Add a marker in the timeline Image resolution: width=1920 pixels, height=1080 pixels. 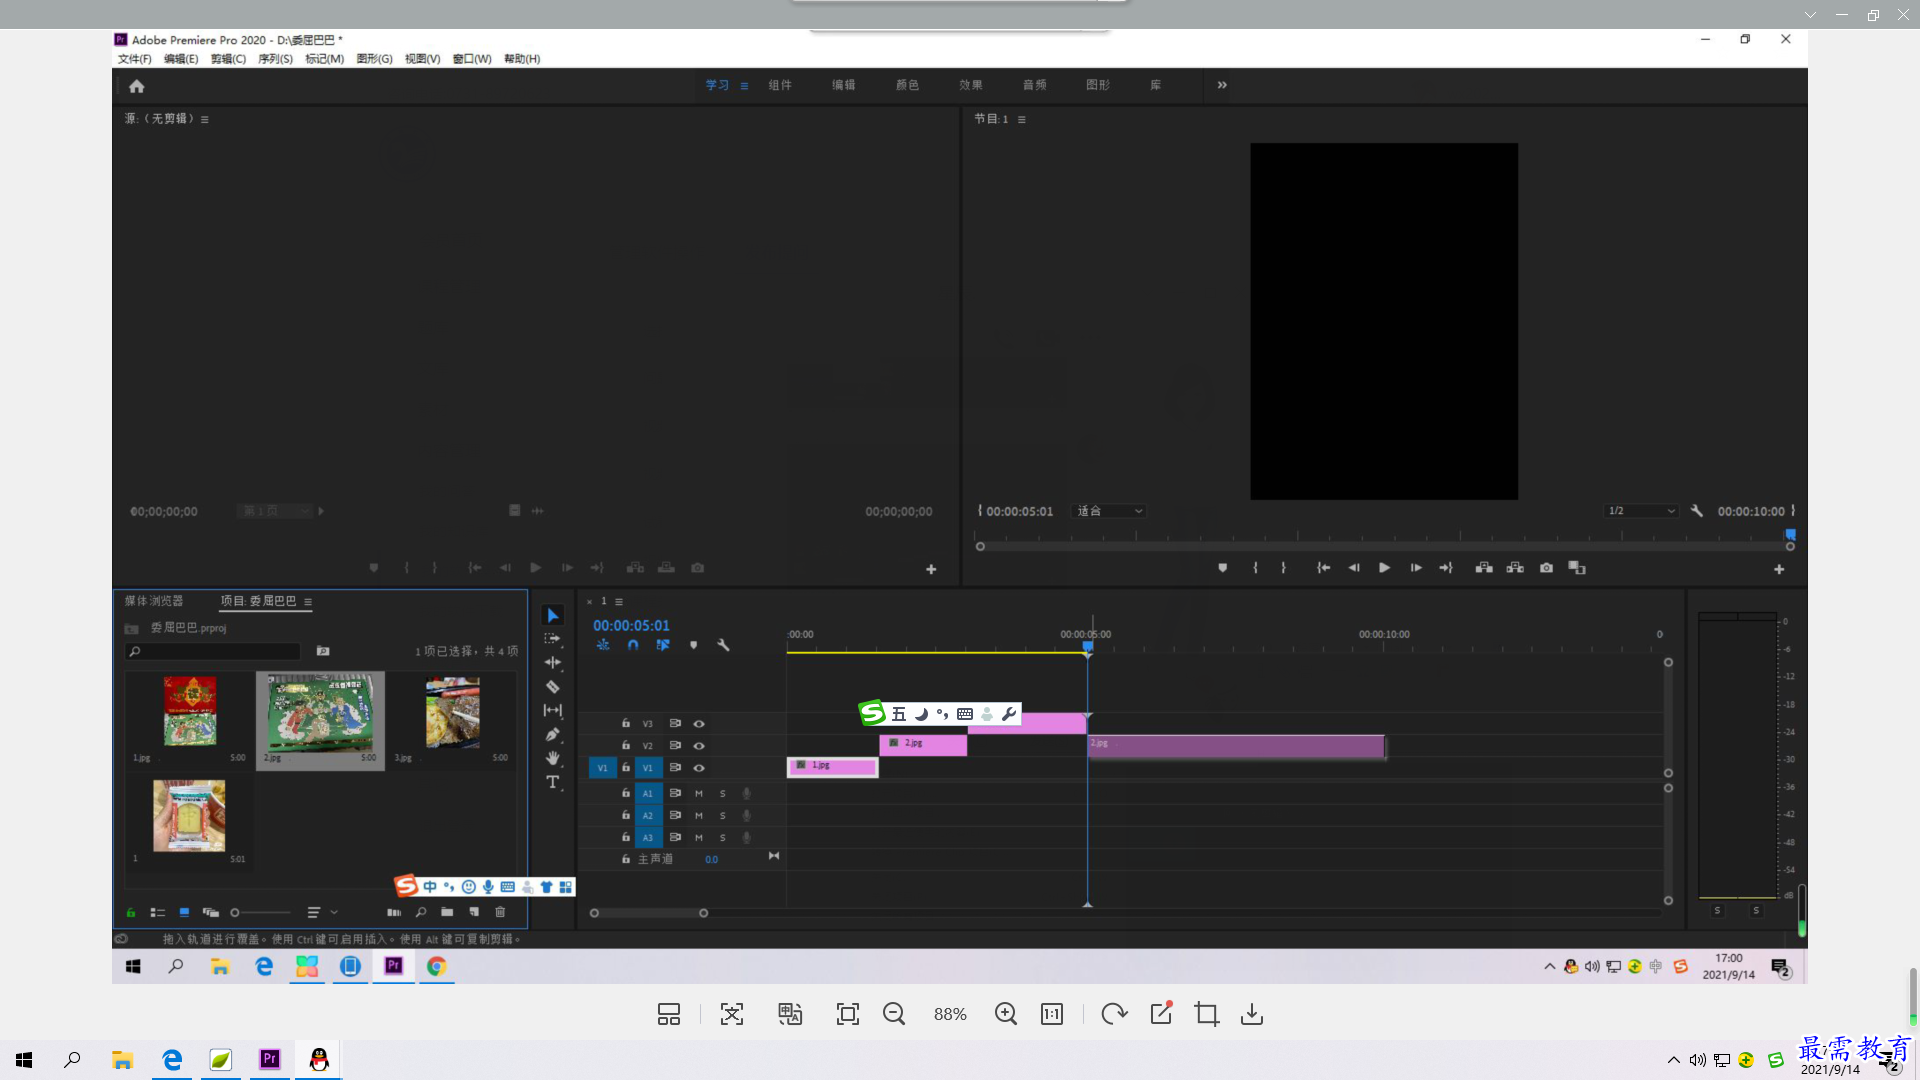coord(693,645)
